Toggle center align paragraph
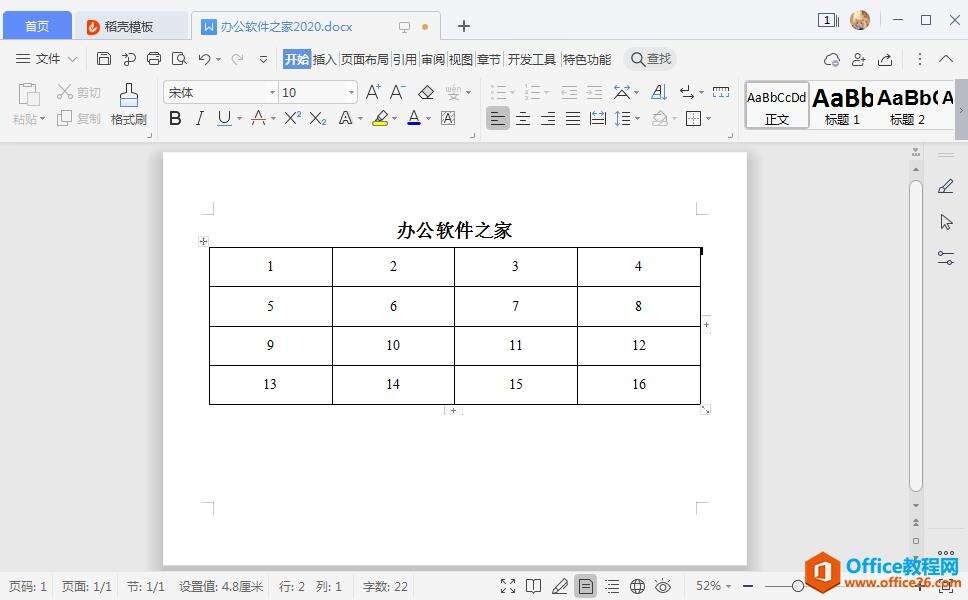The image size is (968, 600). 523,118
